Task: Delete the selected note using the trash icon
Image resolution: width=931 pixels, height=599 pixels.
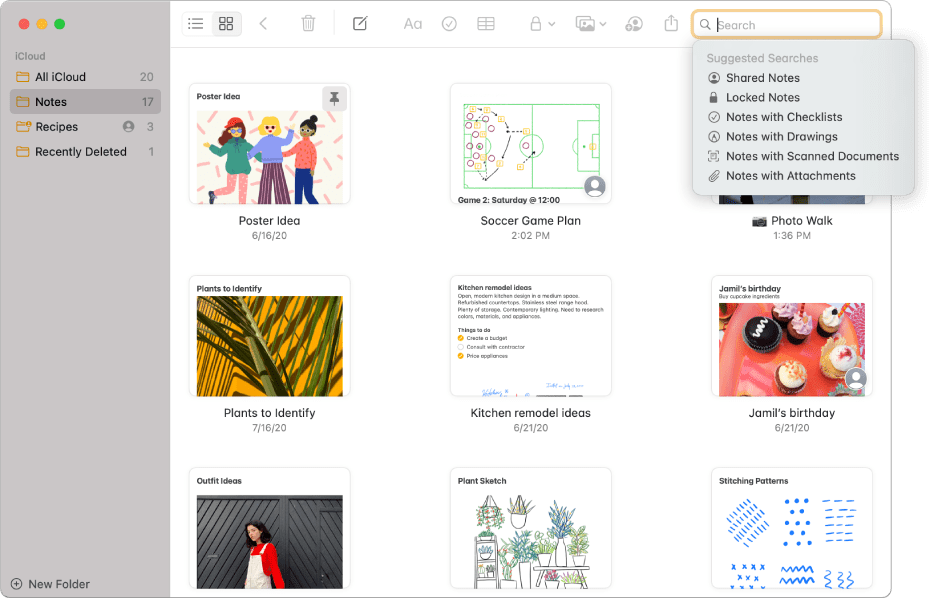Action: tap(310, 23)
